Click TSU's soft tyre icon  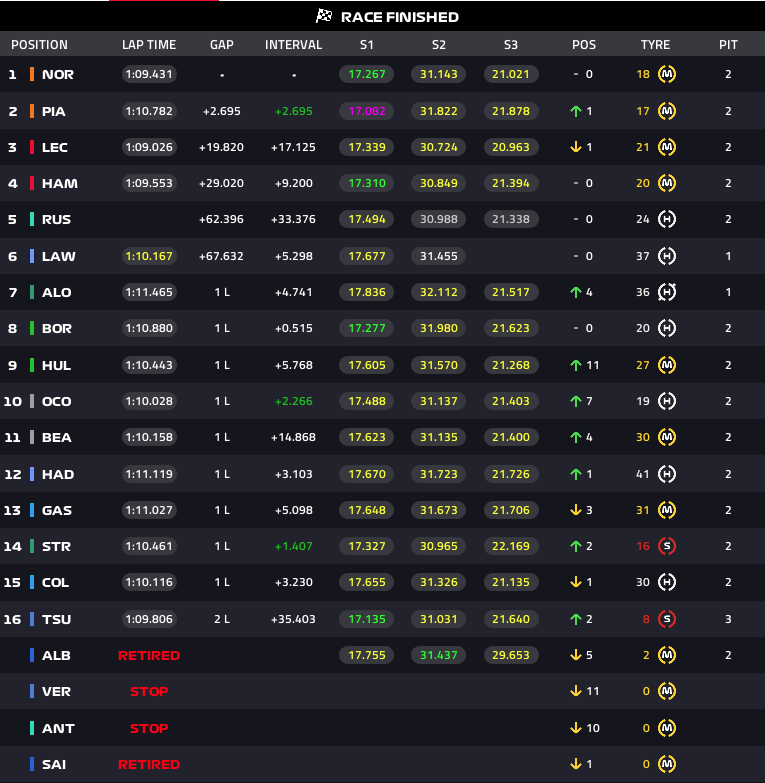click(667, 619)
